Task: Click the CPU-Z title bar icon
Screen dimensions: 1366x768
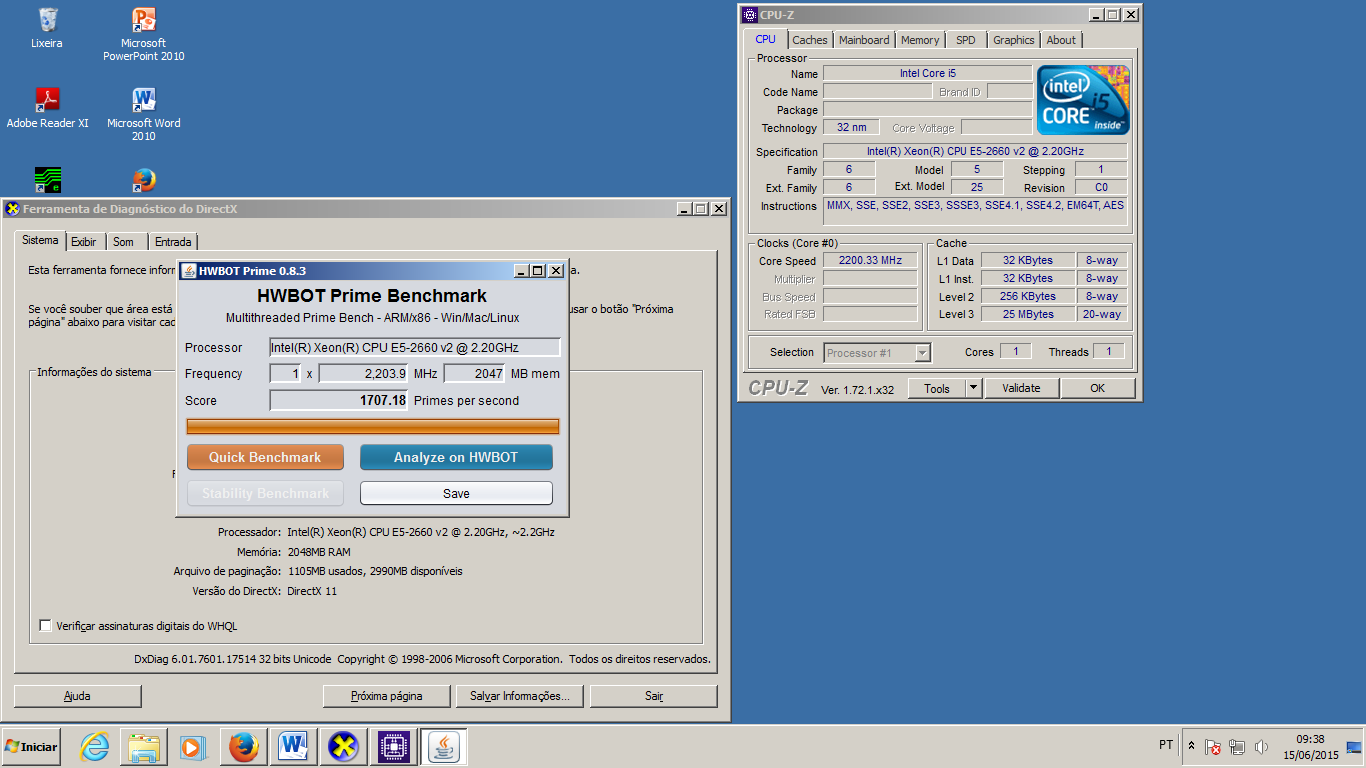Action: click(x=750, y=15)
